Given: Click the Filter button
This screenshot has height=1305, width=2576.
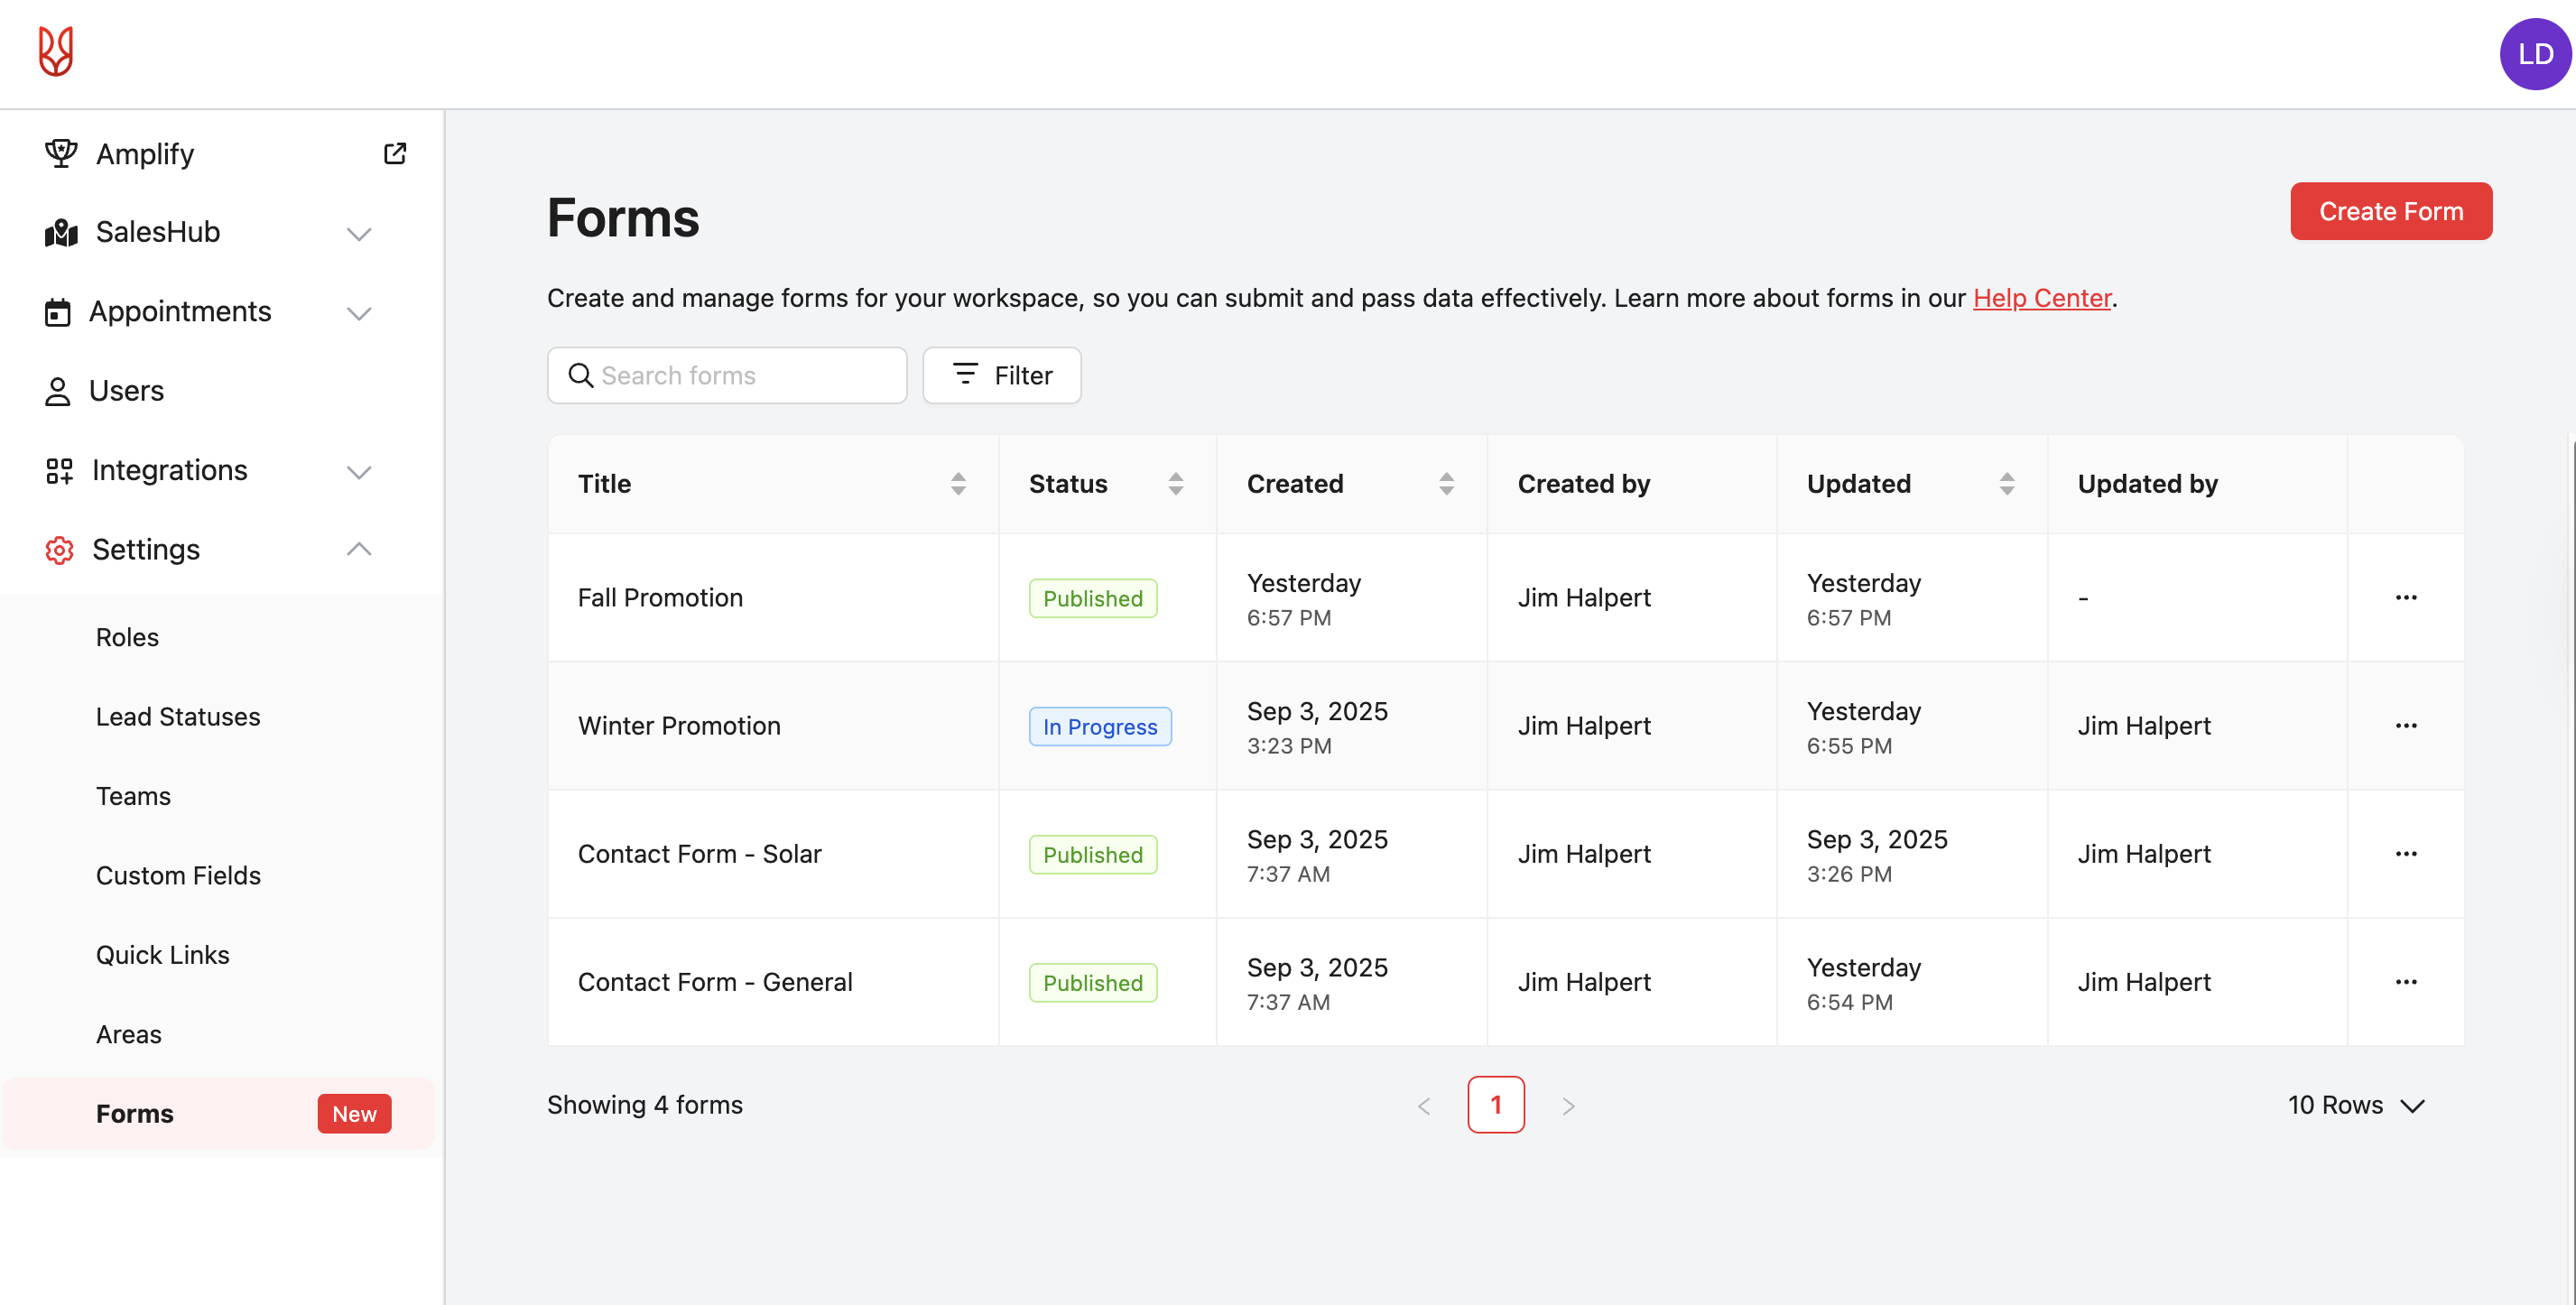Looking at the screenshot, I should coord(1001,375).
